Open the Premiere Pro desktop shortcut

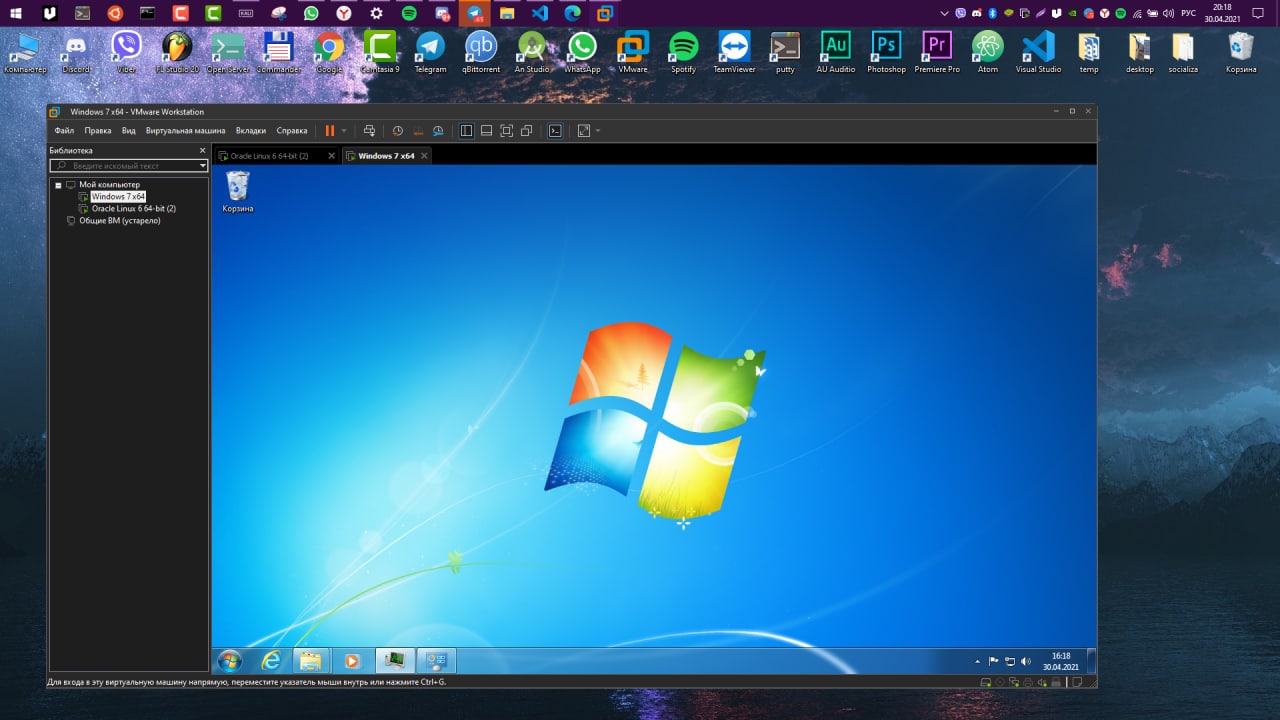(937, 52)
